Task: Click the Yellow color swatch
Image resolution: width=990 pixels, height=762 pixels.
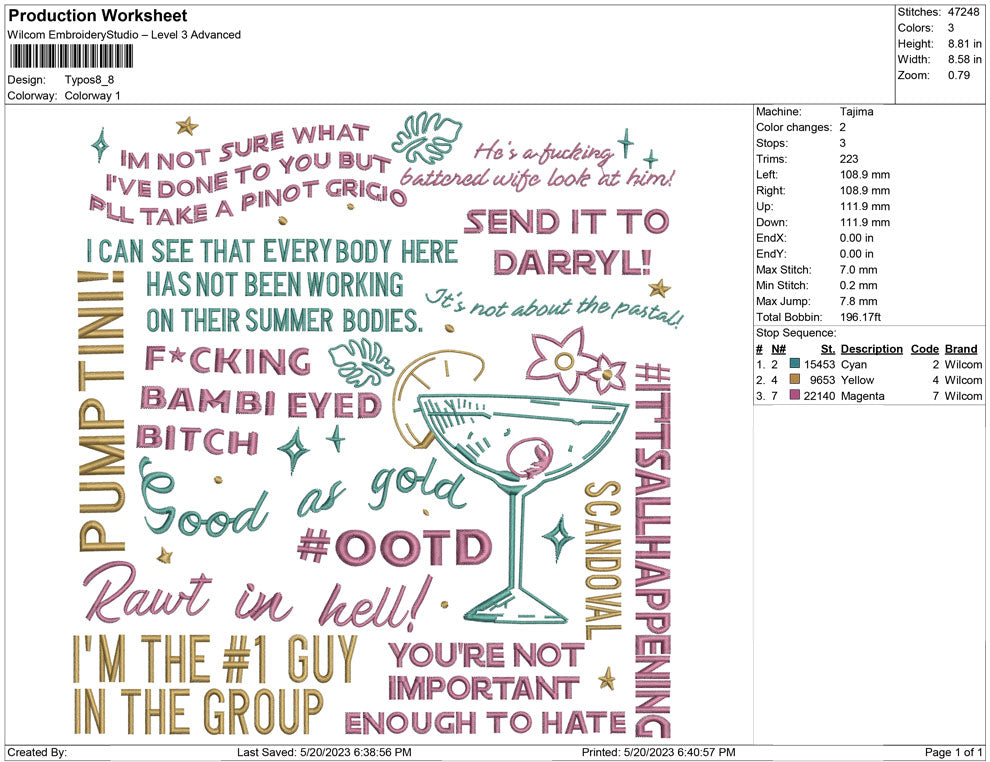Action: pyautogui.click(x=794, y=379)
